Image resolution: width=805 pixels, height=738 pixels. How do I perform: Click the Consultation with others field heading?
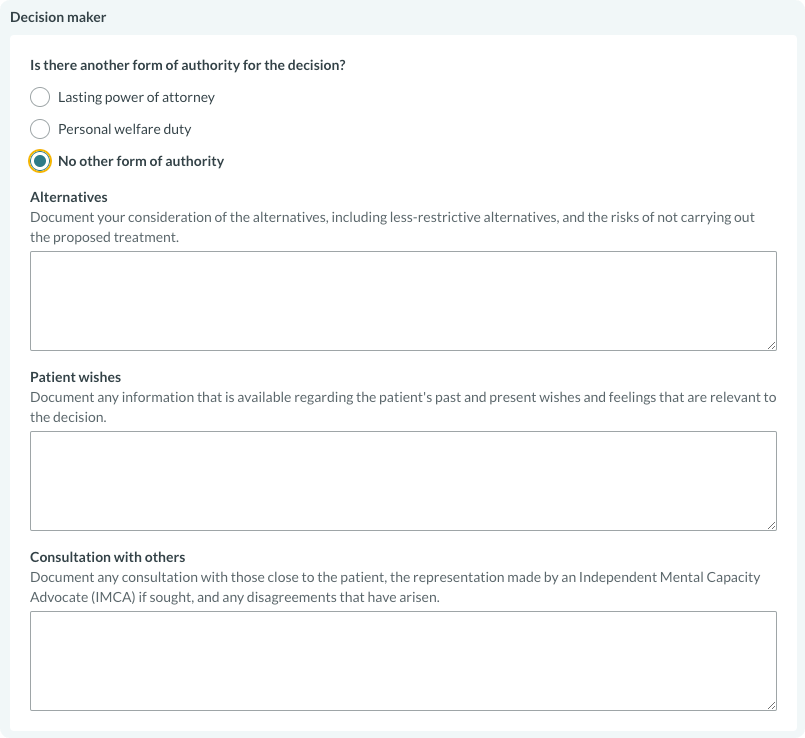[107, 557]
